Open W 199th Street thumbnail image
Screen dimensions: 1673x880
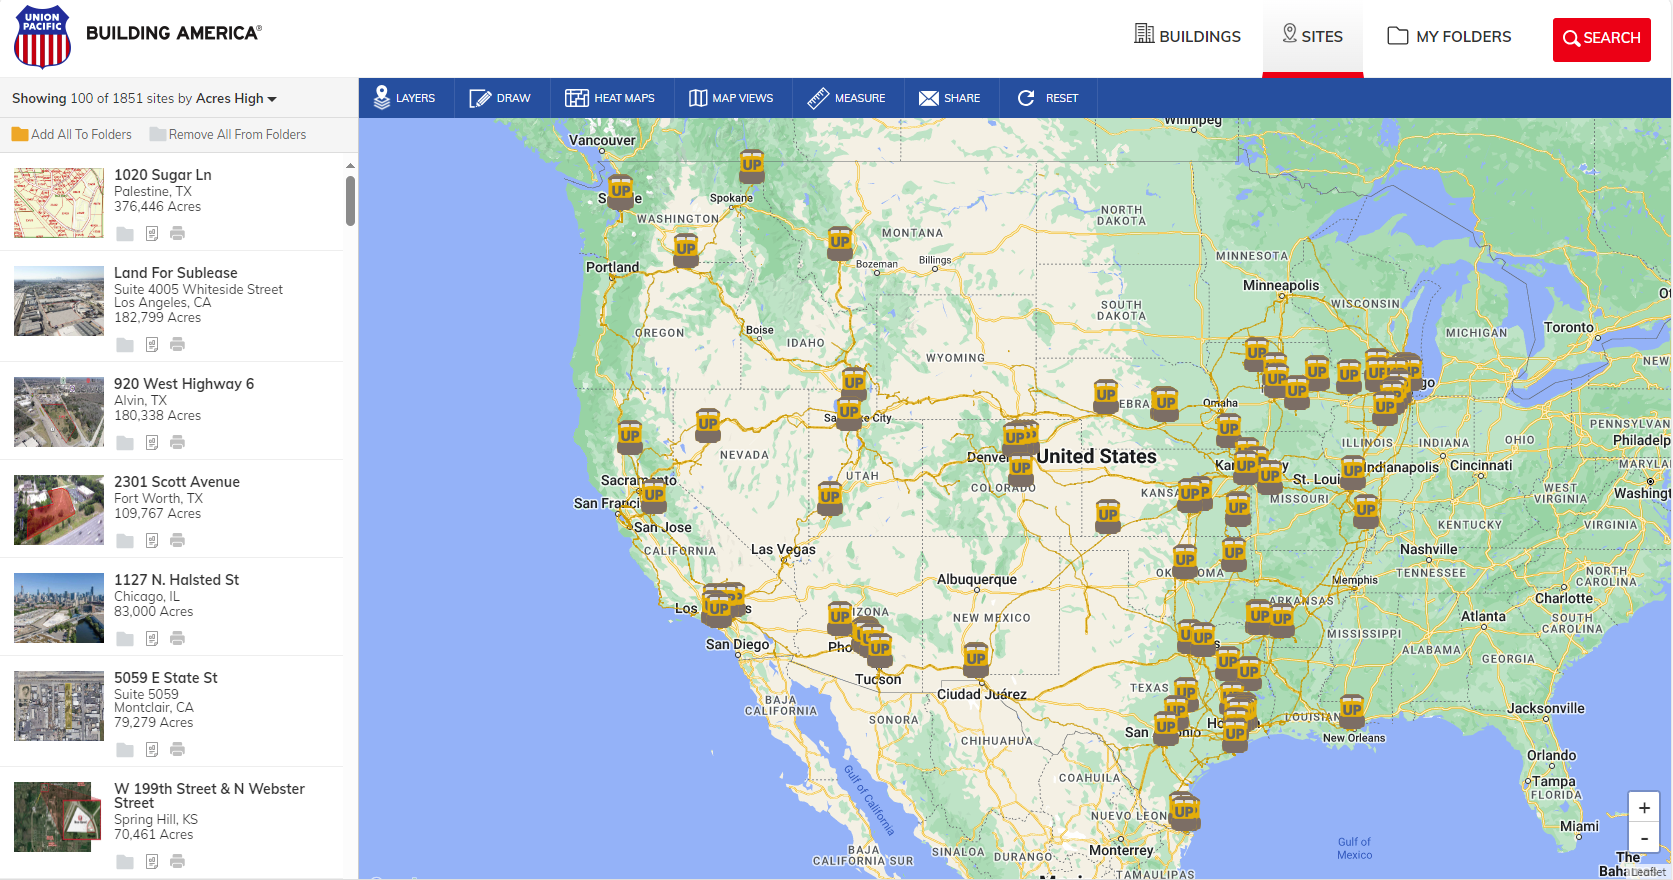(x=57, y=817)
